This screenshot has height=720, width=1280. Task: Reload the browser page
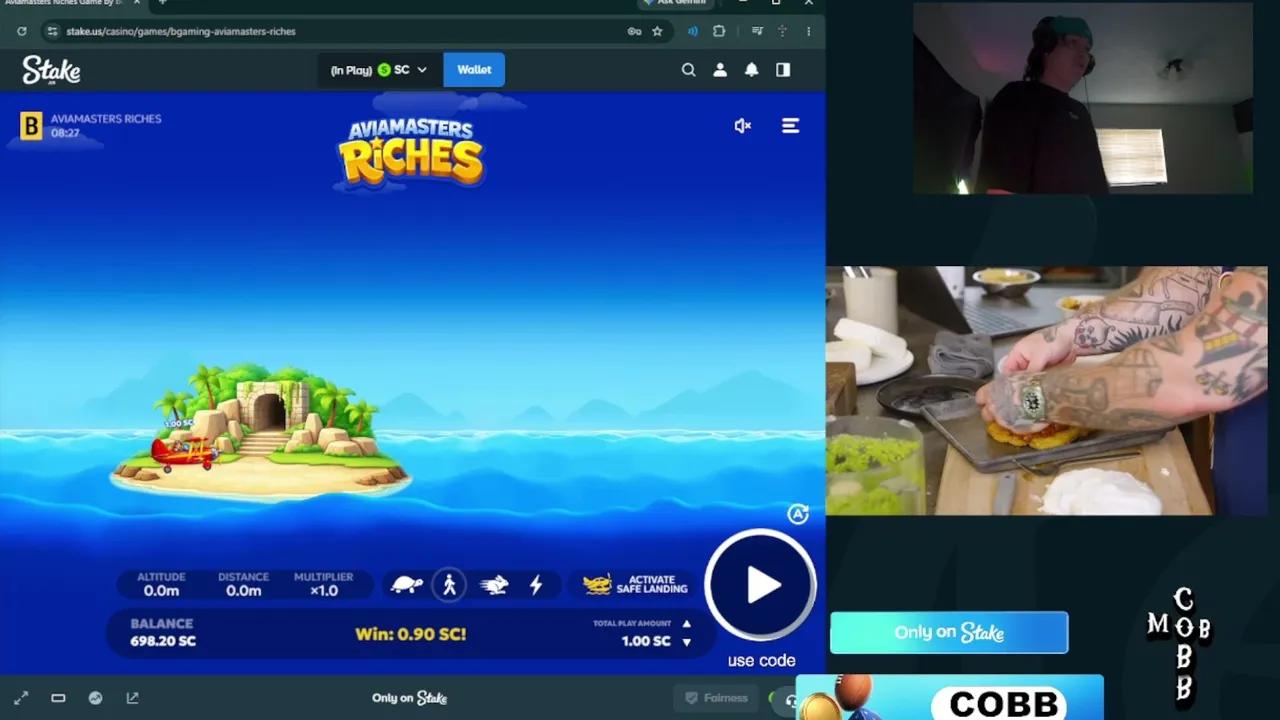coord(21,31)
